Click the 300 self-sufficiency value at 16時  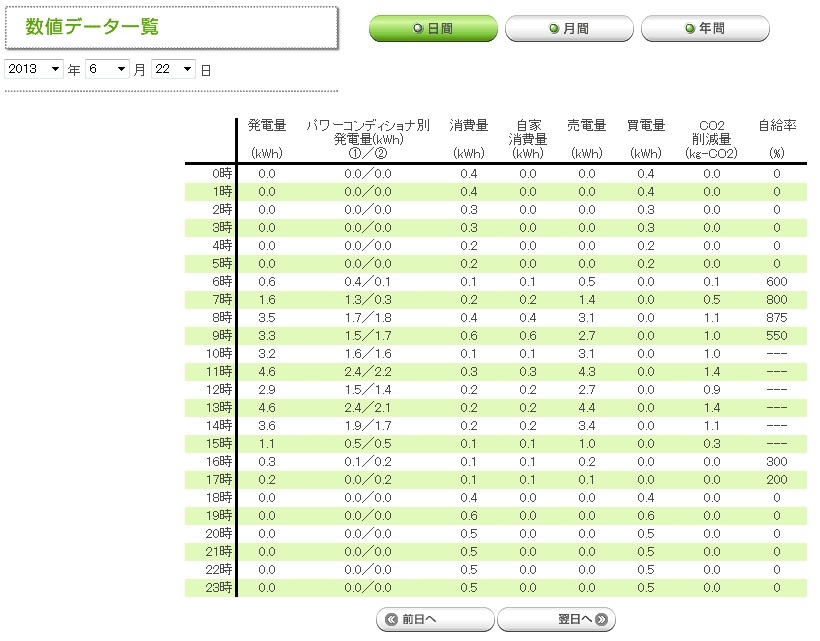[777, 461]
